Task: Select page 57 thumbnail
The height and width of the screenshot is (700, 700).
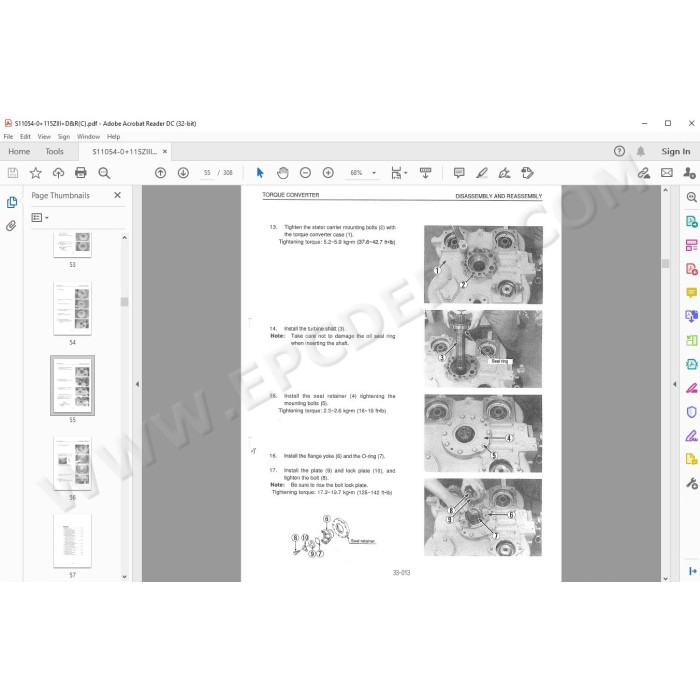Action: coord(72,541)
